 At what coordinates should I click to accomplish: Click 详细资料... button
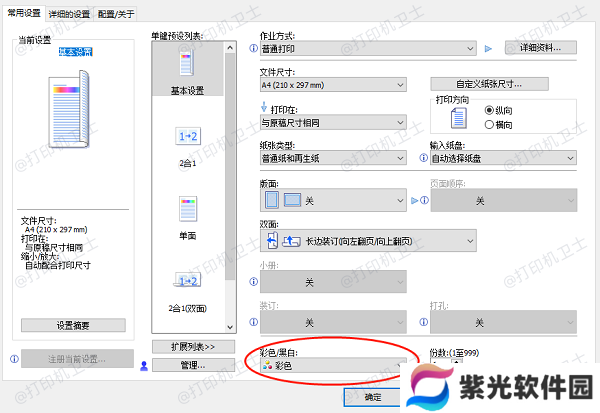540,48
